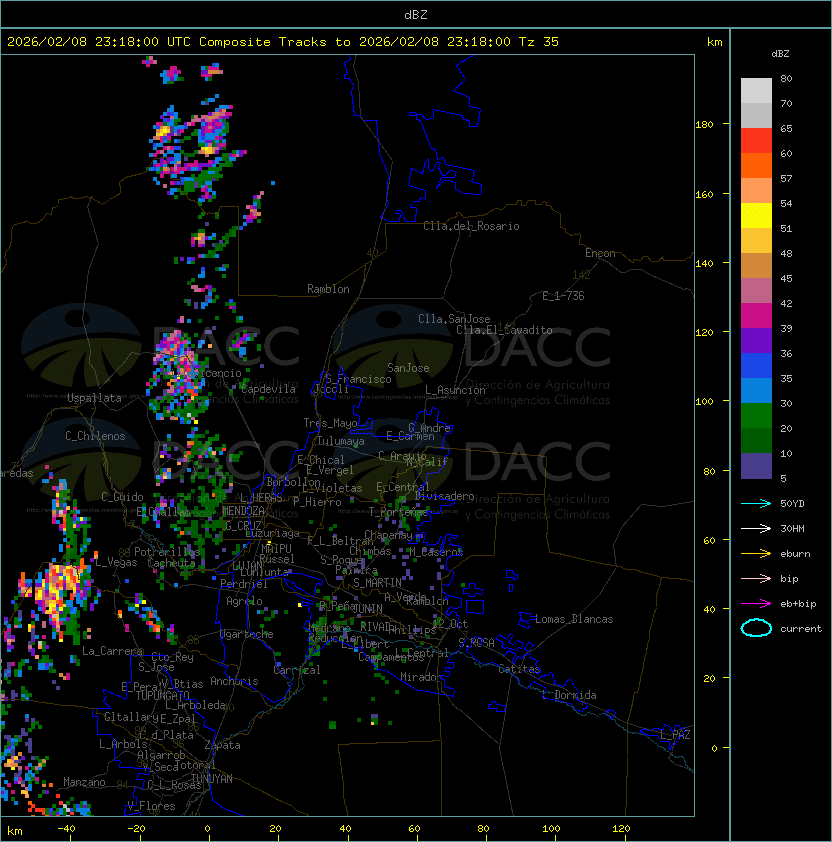Click the 'dBZ' title at window top
The width and height of the screenshot is (832, 842).
(x=416, y=14)
